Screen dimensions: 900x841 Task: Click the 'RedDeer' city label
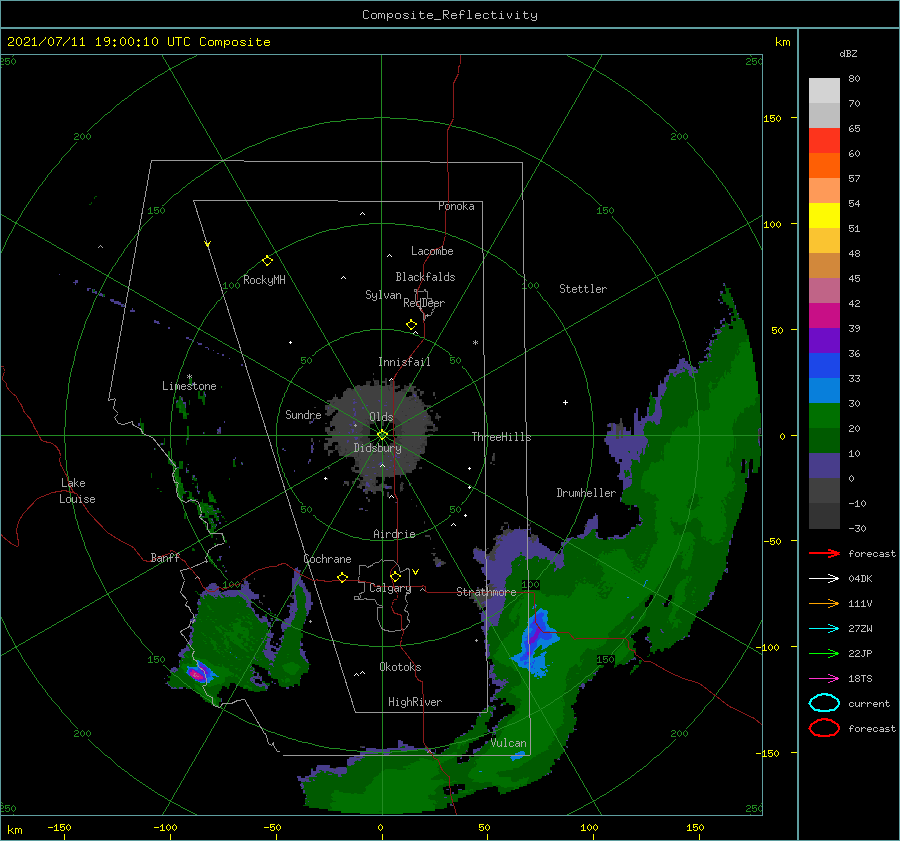coord(424,303)
